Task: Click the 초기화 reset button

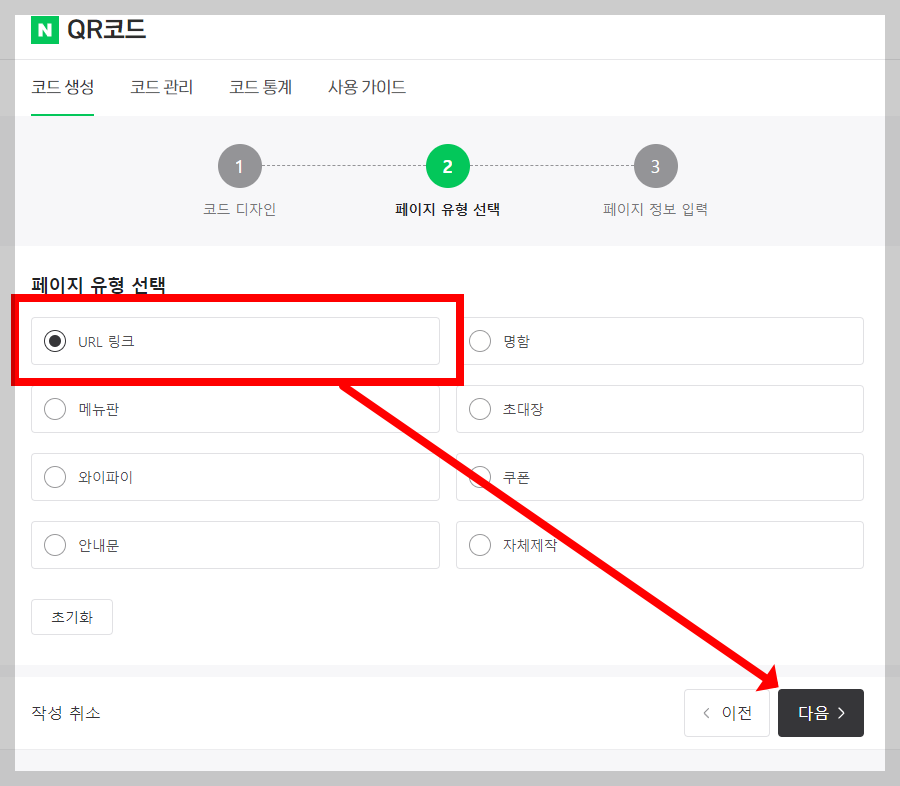Action: click(x=72, y=617)
